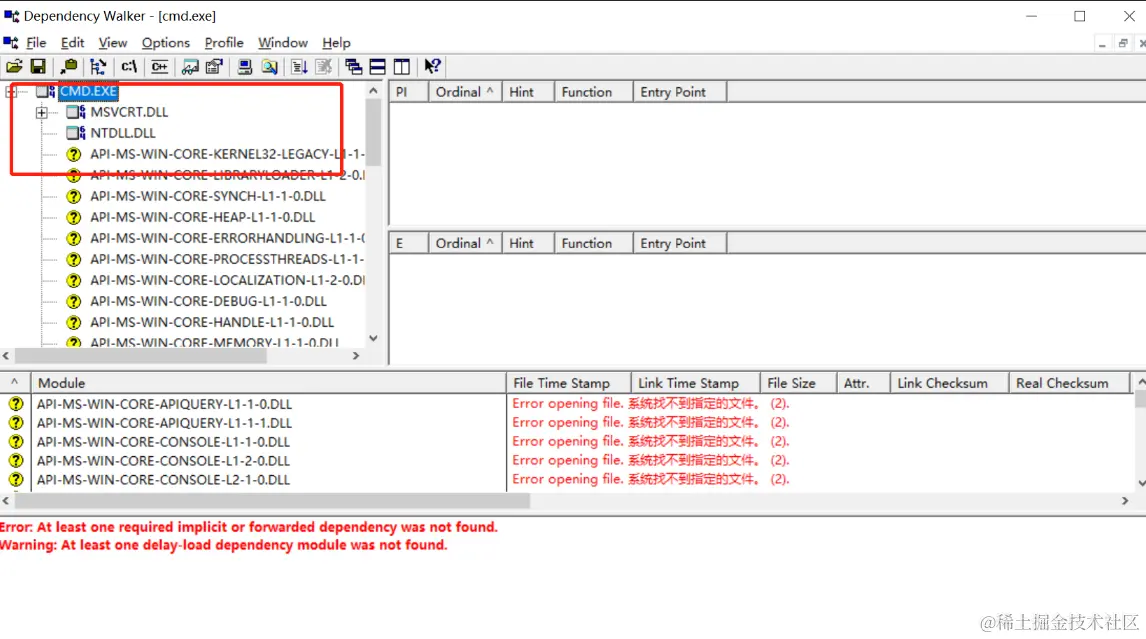
Task: Click module list horizontal scrollbar right arrow
Action: [x=1125, y=501]
